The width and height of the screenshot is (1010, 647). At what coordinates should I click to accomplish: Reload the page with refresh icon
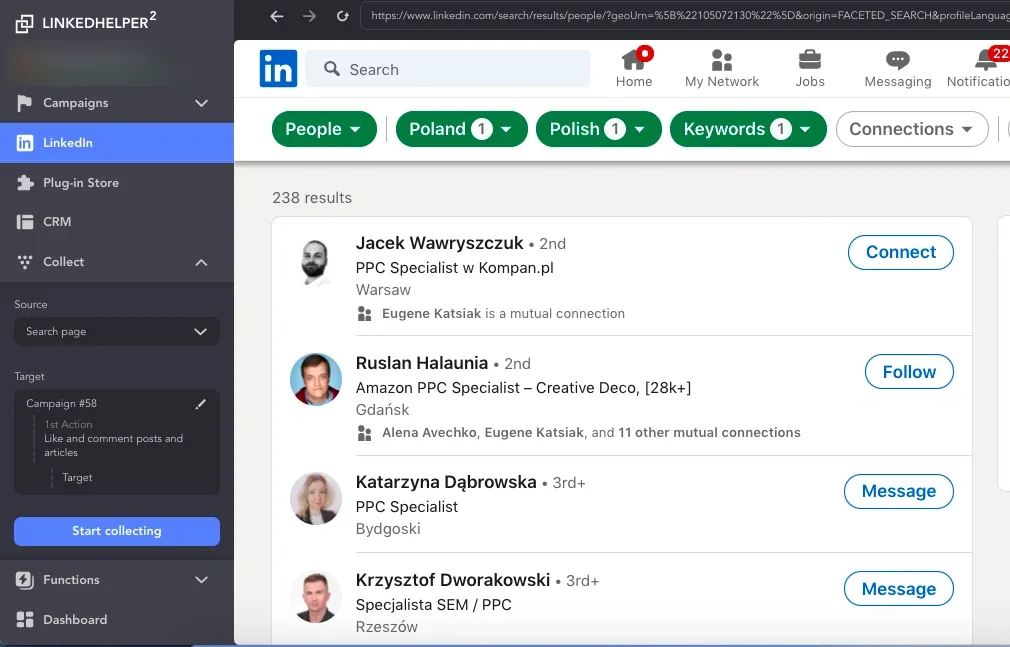(343, 16)
